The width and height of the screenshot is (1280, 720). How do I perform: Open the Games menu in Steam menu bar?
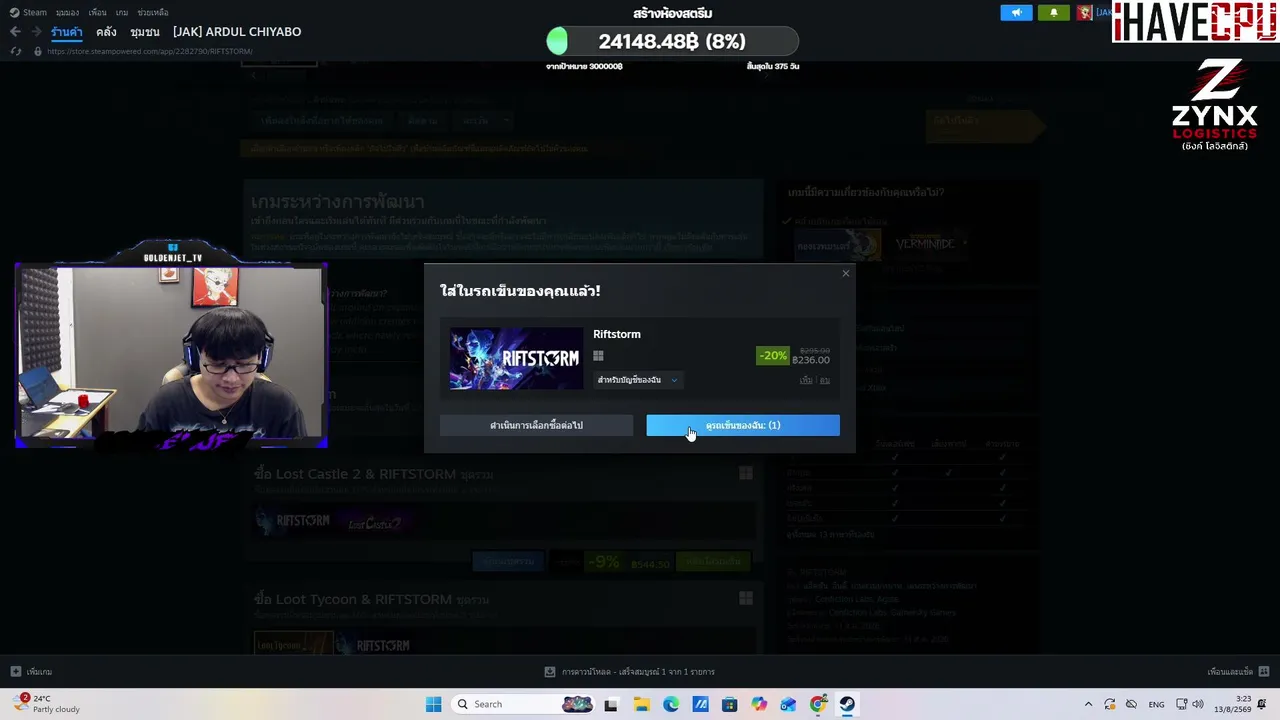point(122,12)
